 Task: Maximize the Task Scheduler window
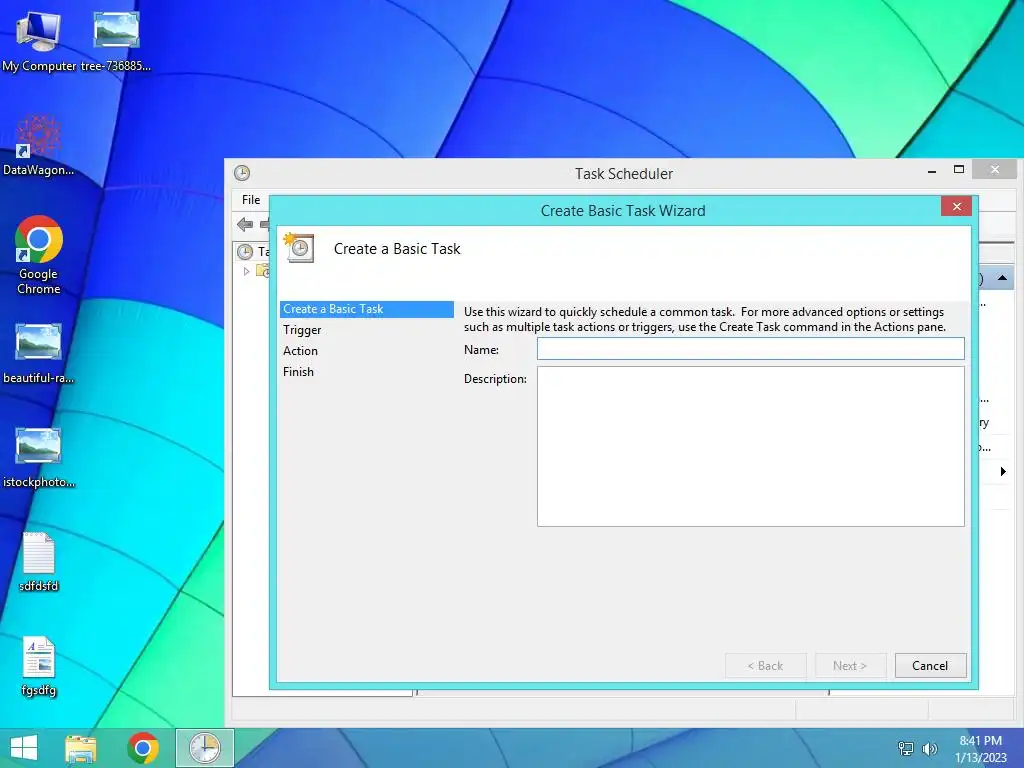[959, 170]
